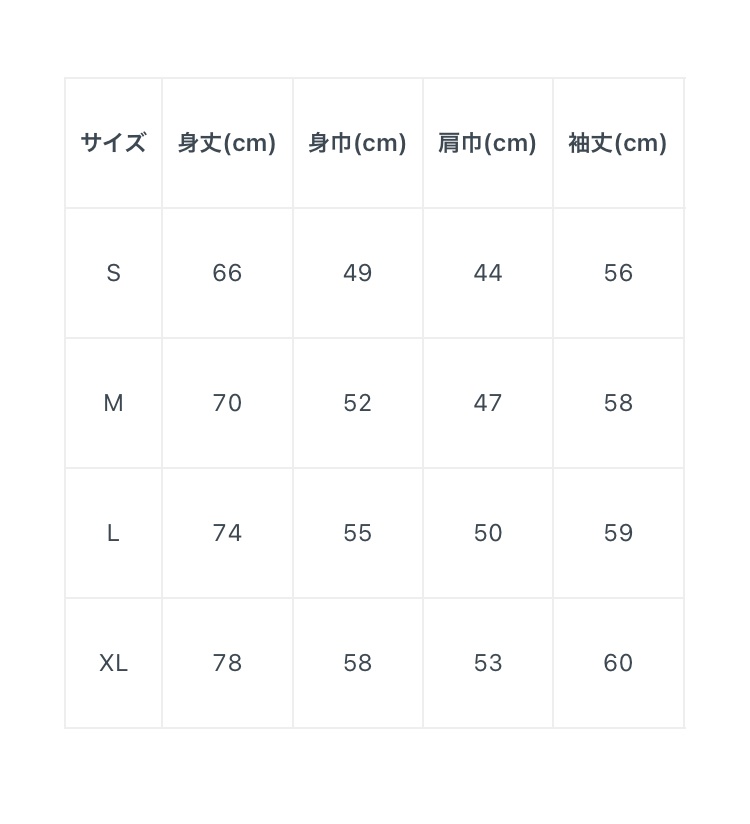Click the M size 肩巾 value 47

coord(488,403)
